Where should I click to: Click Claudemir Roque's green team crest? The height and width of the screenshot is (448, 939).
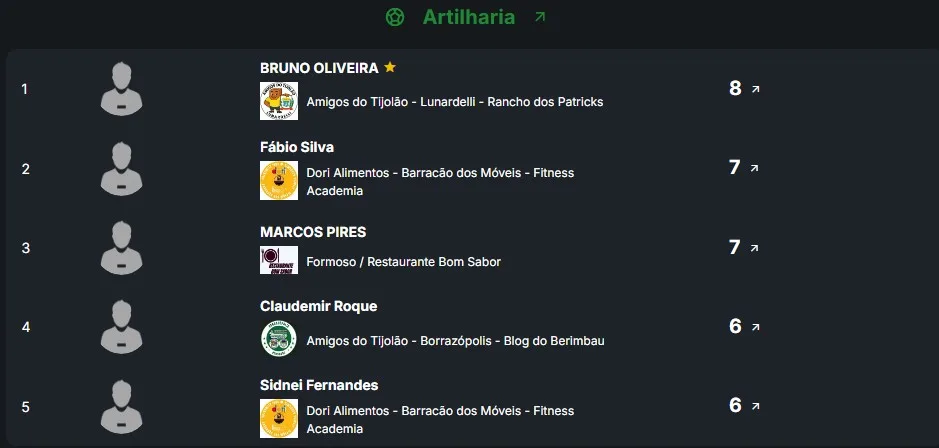coord(279,340)
